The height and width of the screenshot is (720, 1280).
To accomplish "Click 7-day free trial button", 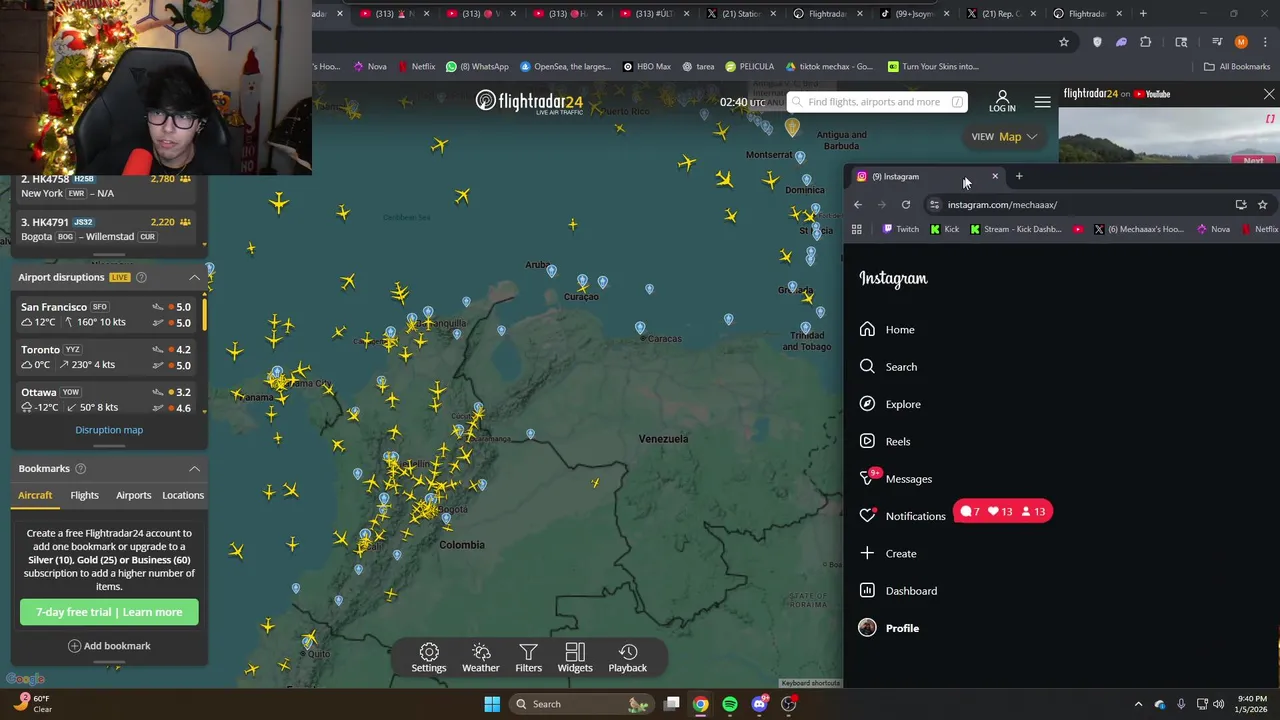I will pos(109,612).
